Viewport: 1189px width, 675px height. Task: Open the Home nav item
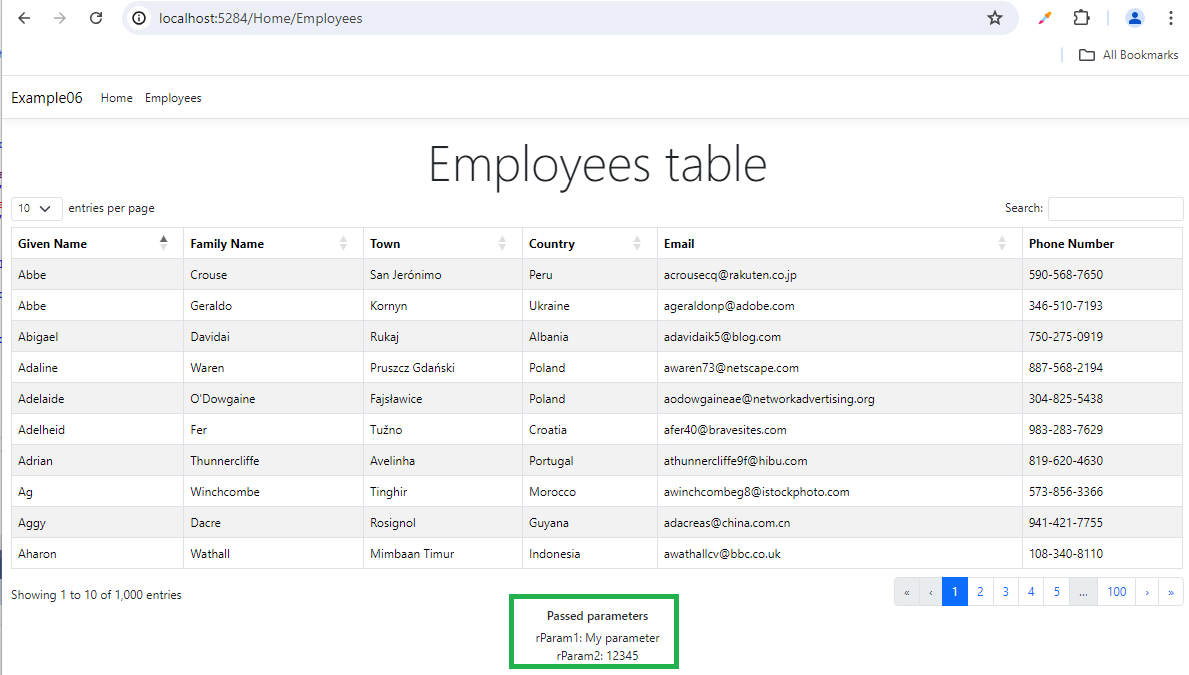(117, 98)
